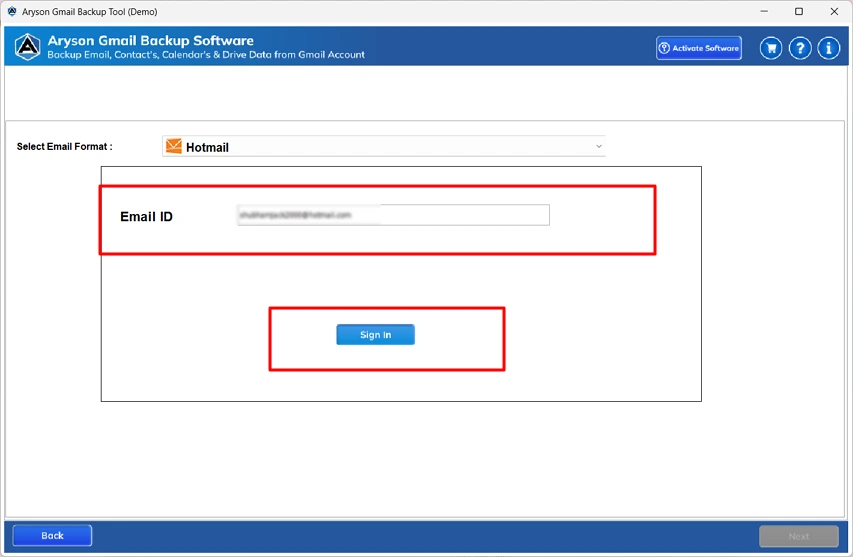Click the Aryson Gmail Backup Software heading
853x557 pixels.
tap(151, 41)
